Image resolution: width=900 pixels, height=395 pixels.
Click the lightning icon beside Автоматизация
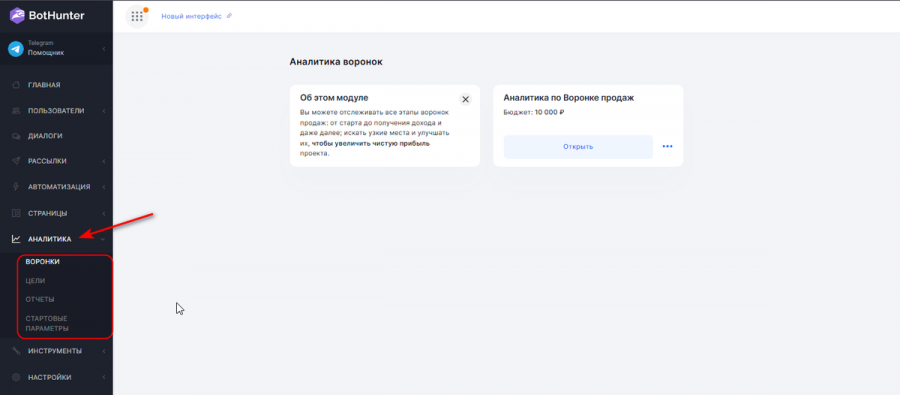point(16,187)
